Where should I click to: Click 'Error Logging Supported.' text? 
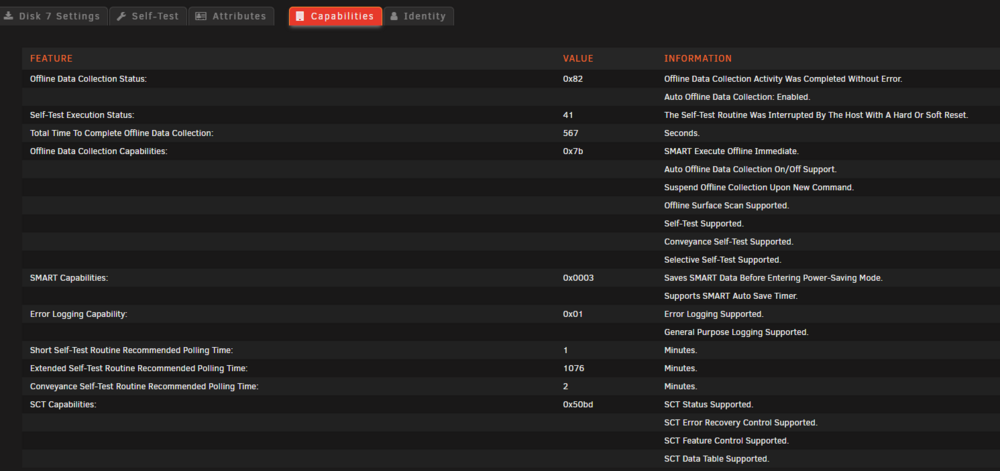pos(714,314)
